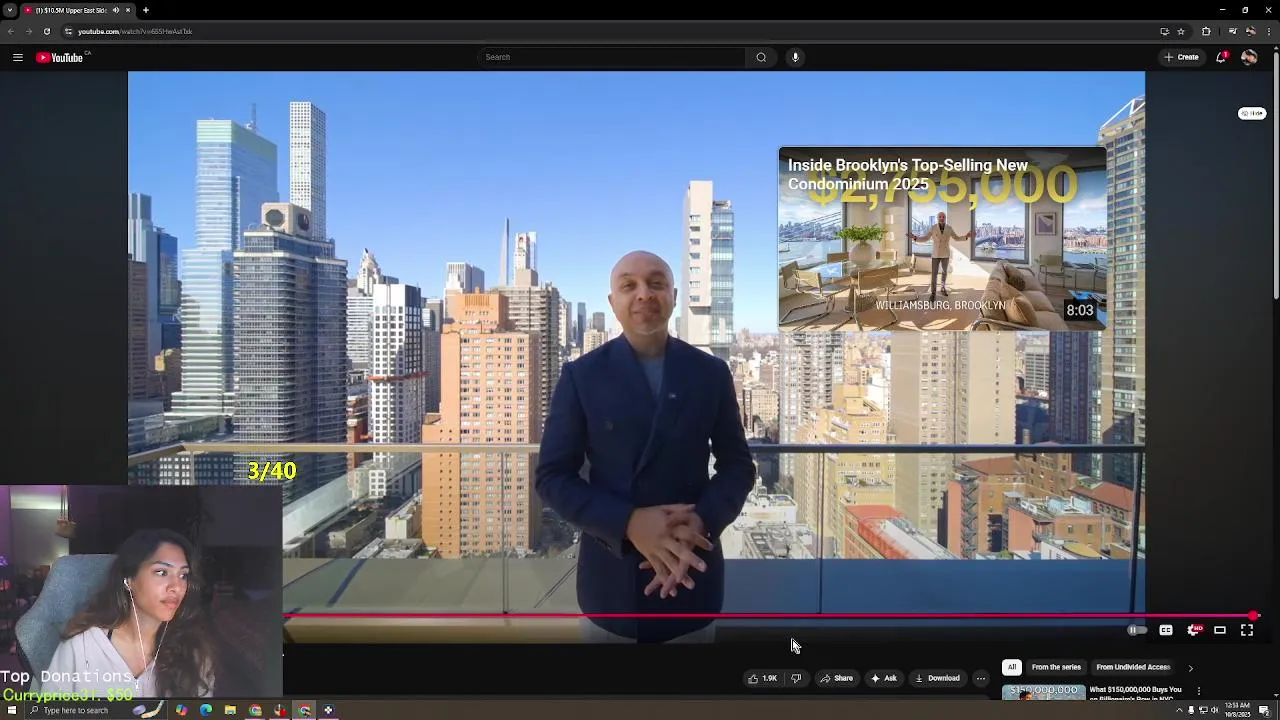The width and height of the screenshot is (1280, 720).
Task: Go to YouTube home via the logo
Action: (x=60, y=57)
